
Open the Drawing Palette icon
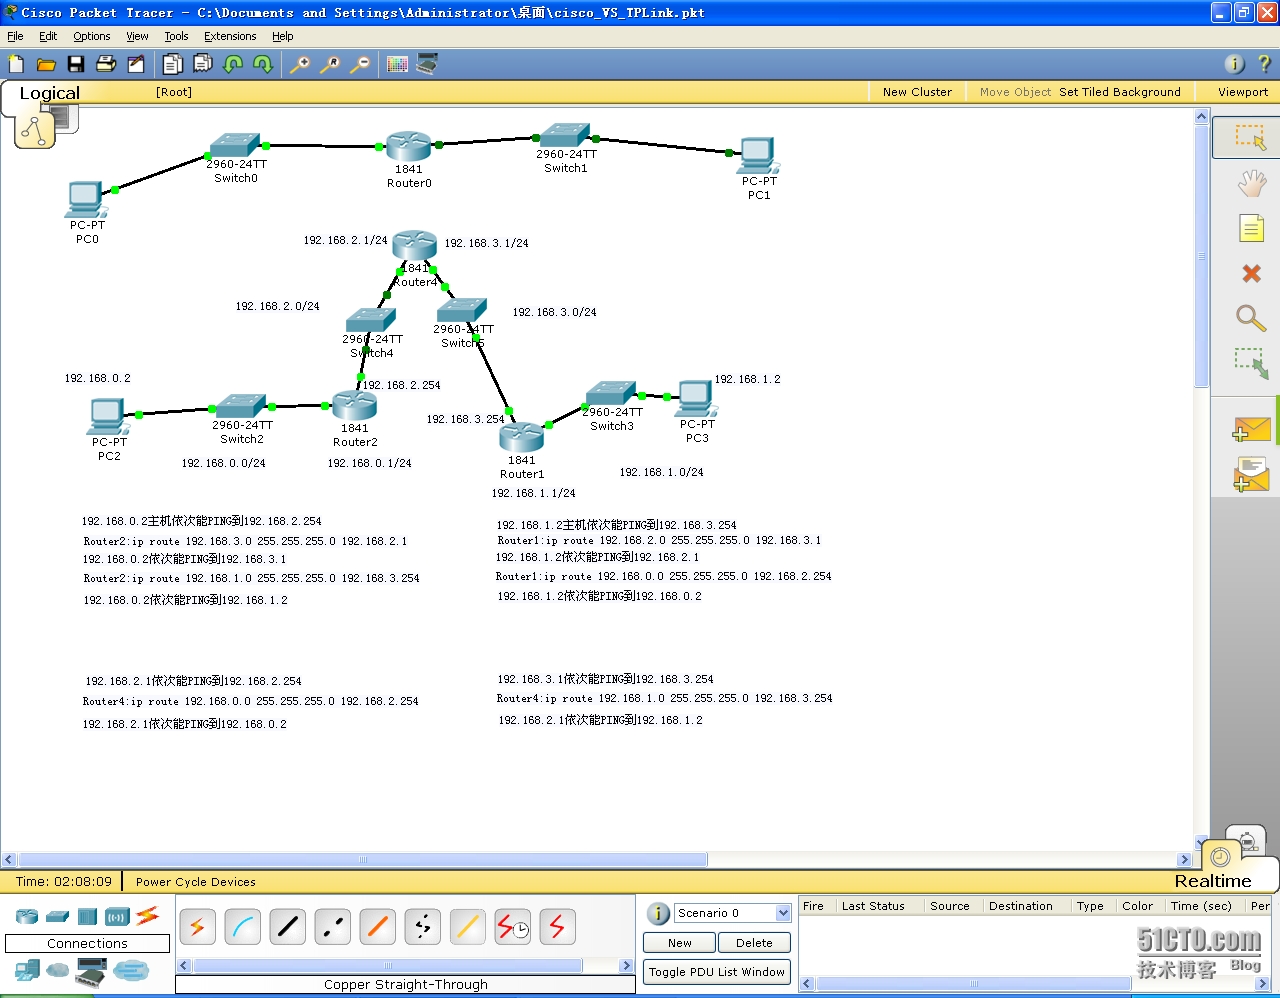point(397,64)
